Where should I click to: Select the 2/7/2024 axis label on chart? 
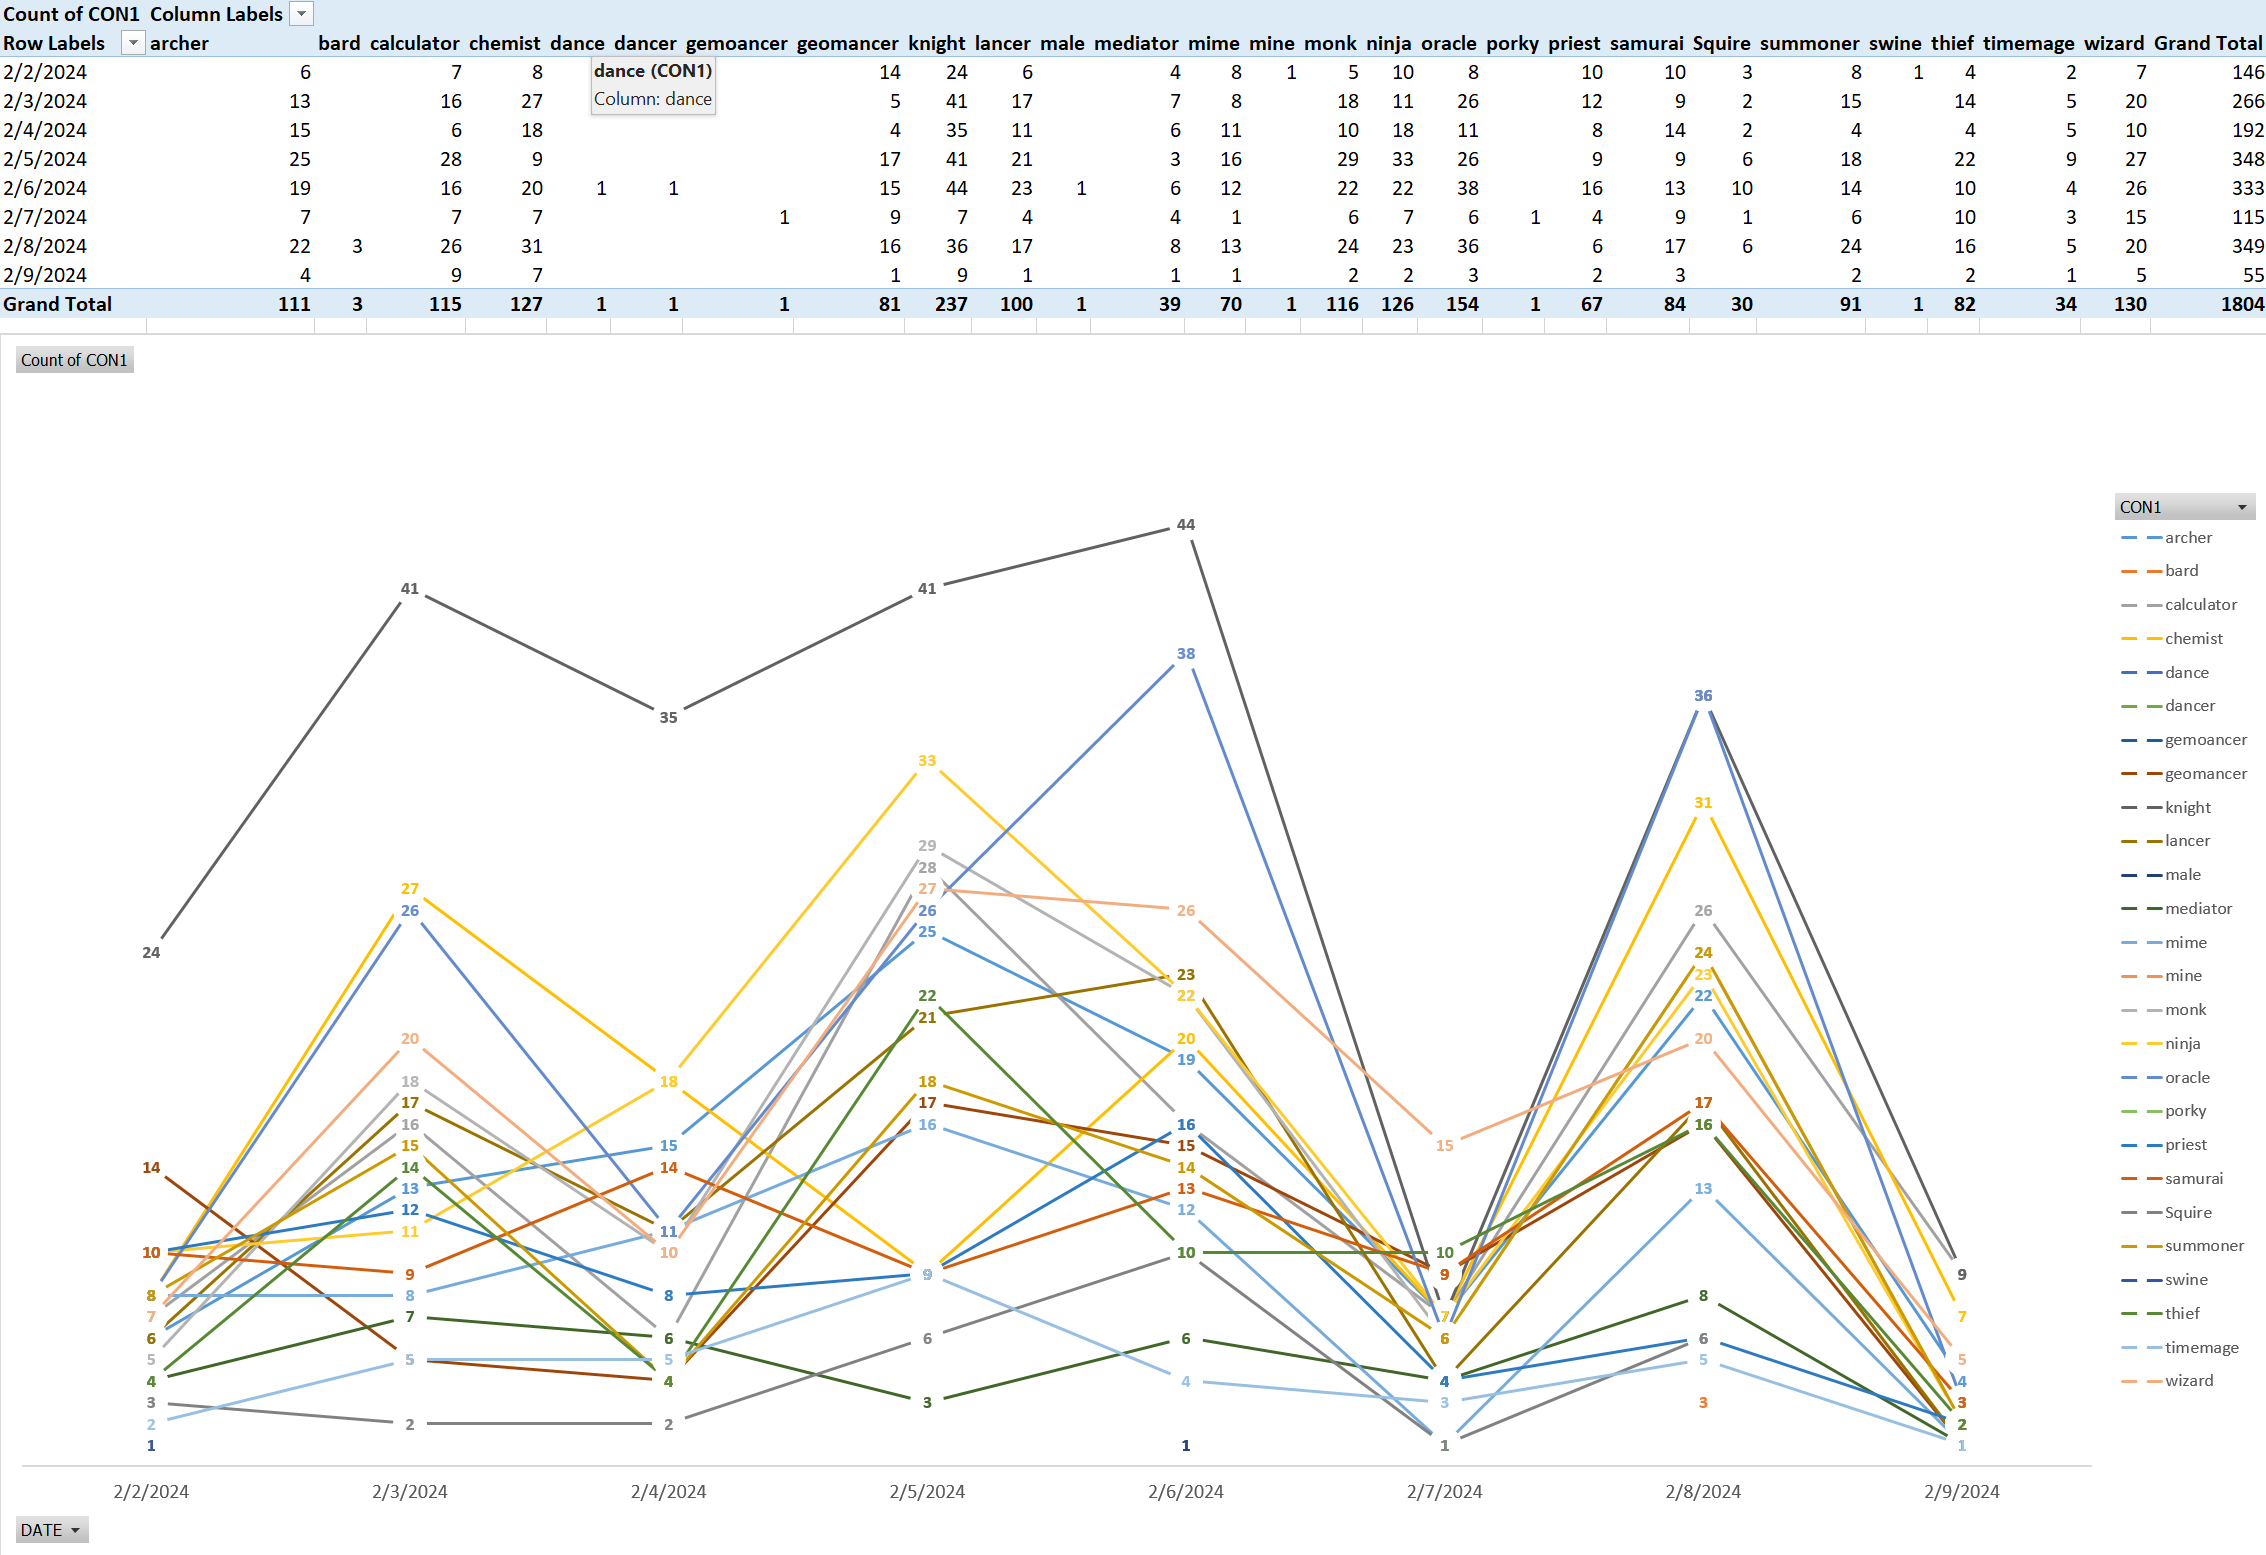(1444, 1491)
